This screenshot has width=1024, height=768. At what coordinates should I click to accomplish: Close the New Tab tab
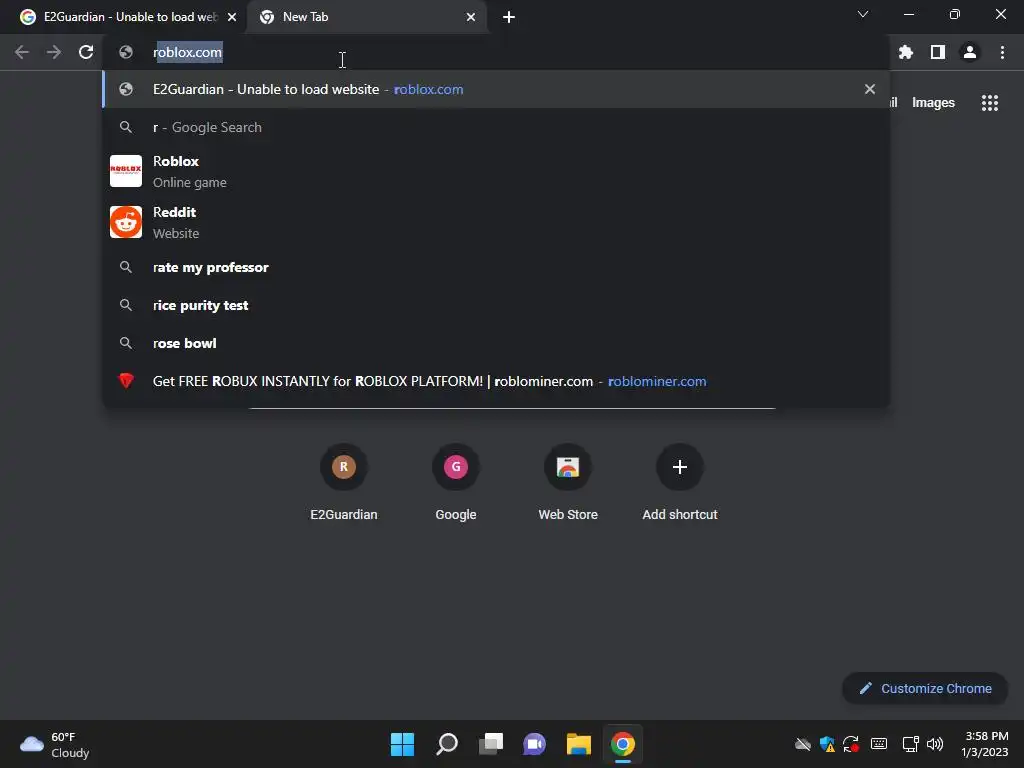471,17
